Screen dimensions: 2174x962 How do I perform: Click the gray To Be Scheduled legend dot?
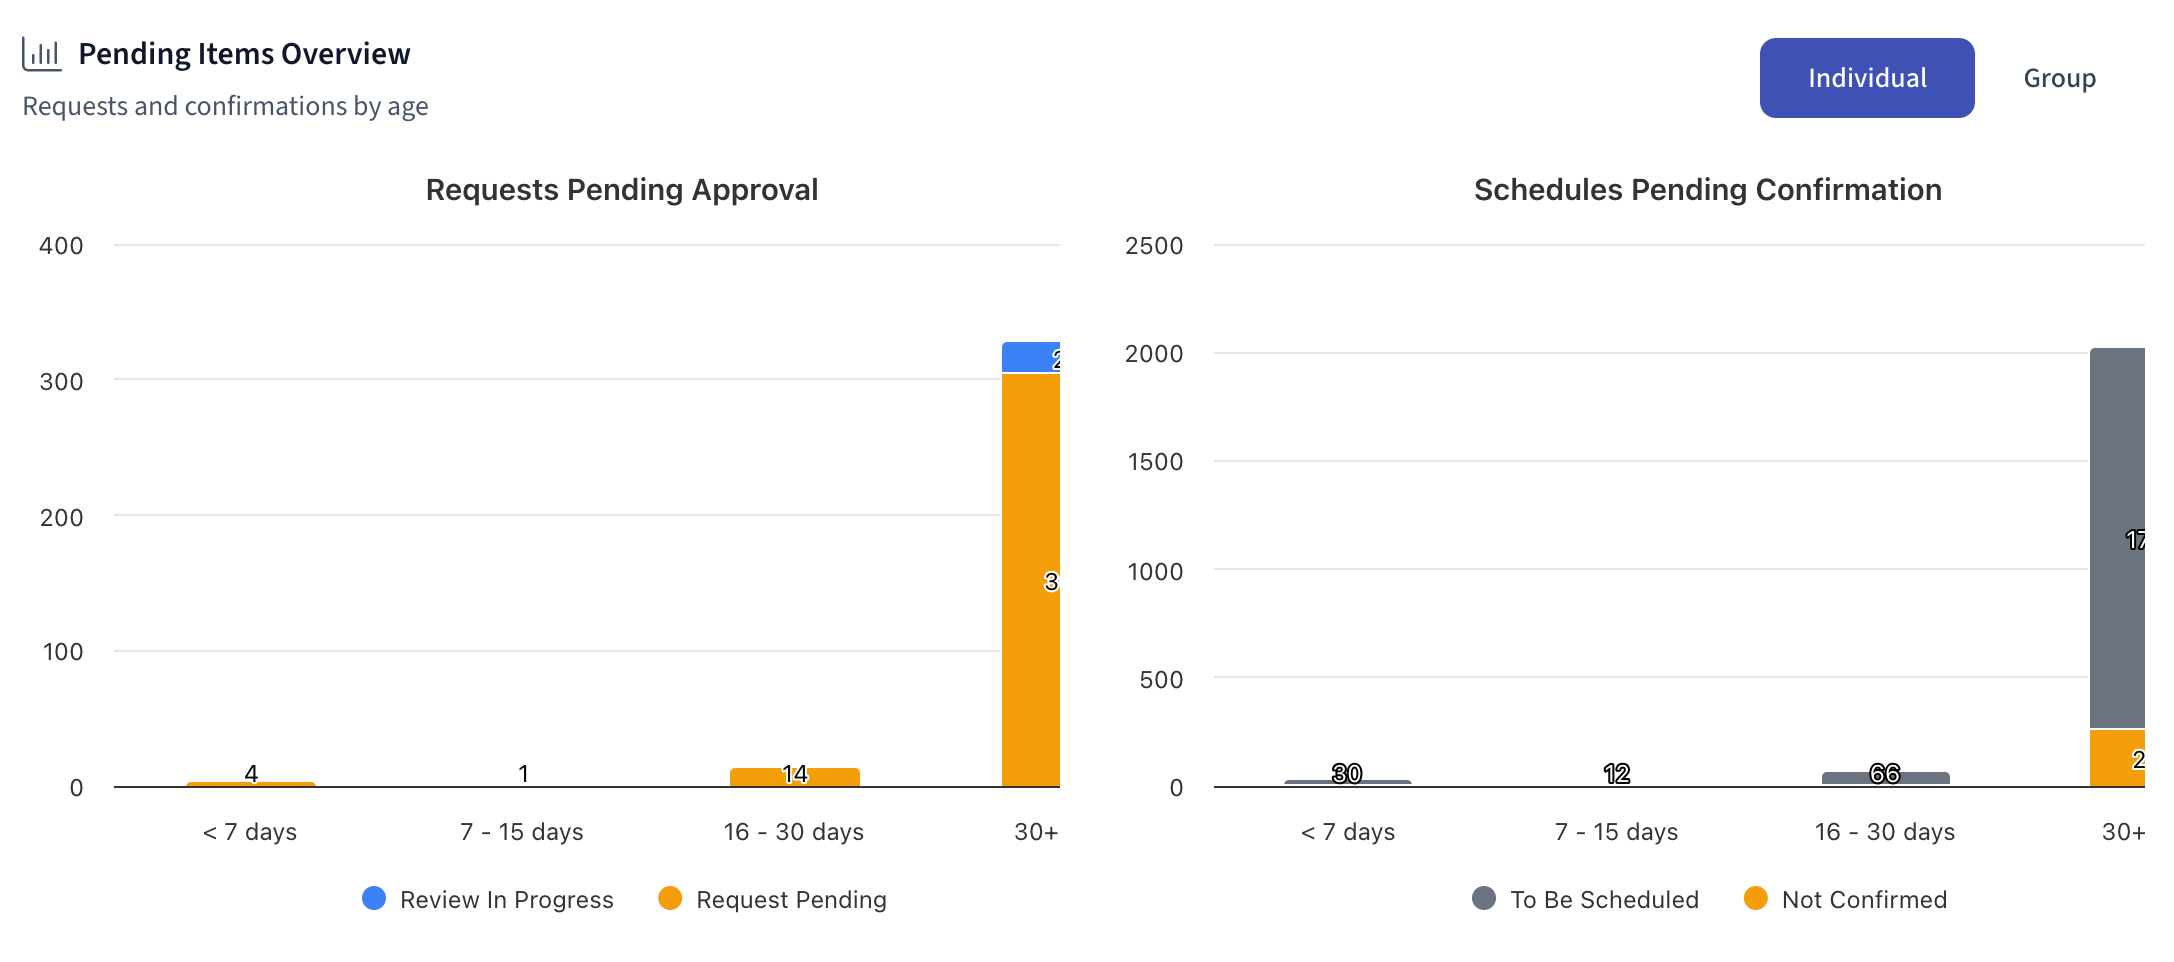[x=1484, y=899]
